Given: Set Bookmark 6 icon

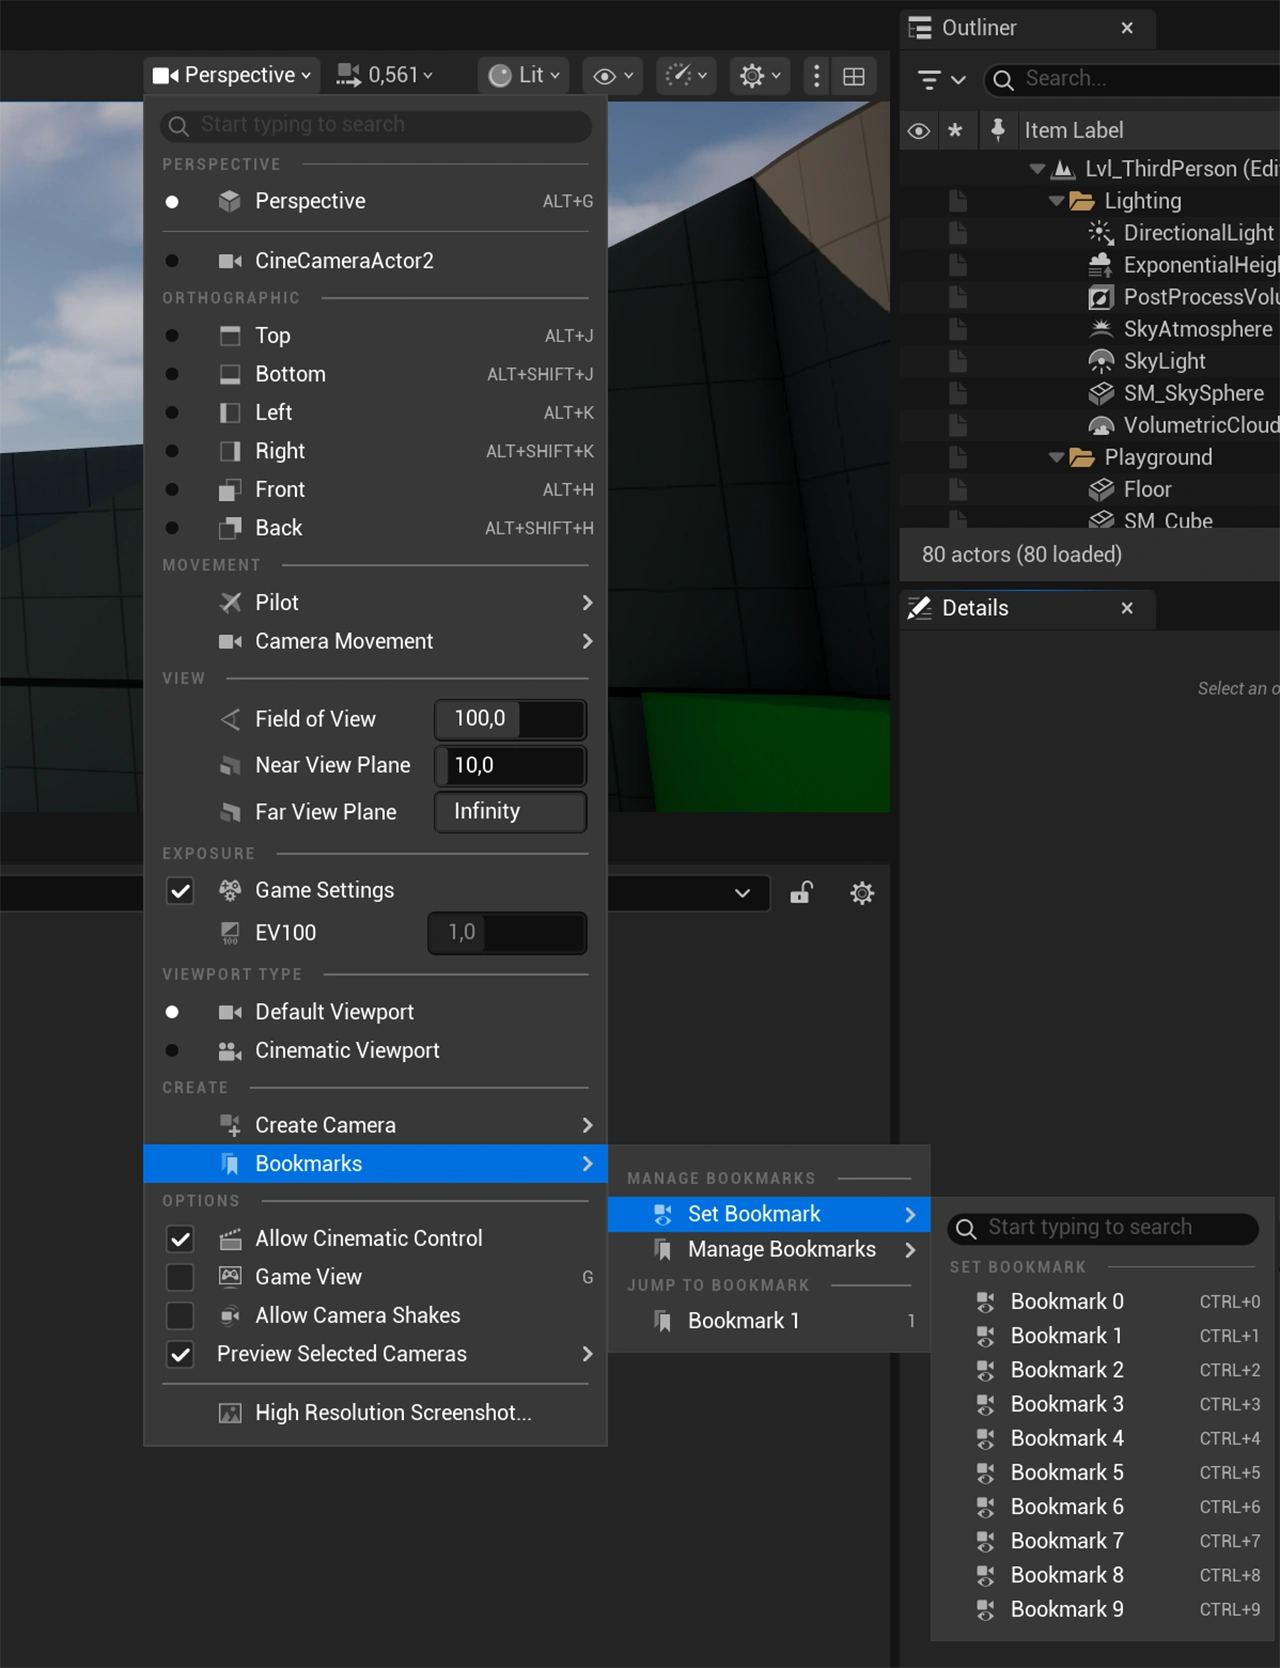Looking at the screenshot, I should (x=985, y=1507).
